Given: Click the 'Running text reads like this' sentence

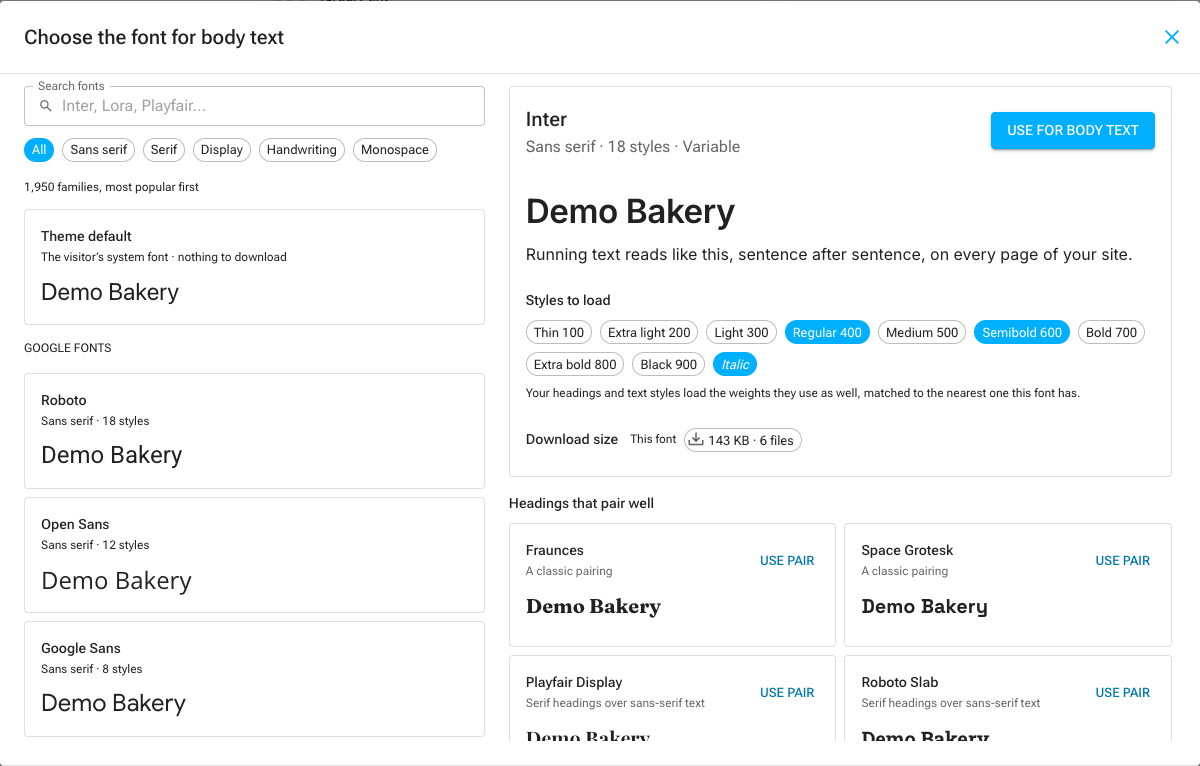Looking at the screenshot, I should tap(829, 254).
